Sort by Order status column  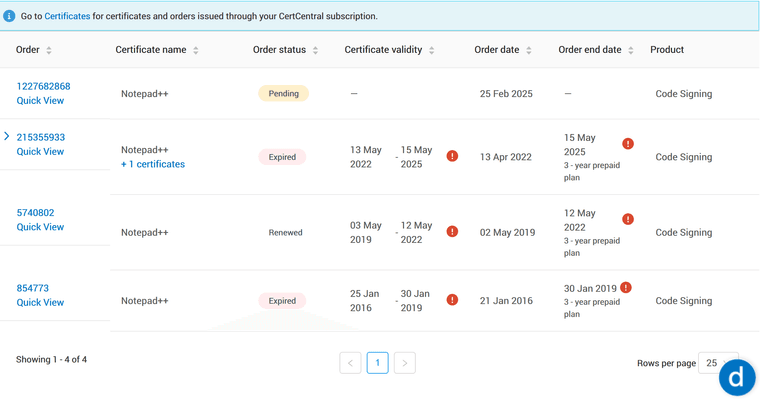coord(315,50)
